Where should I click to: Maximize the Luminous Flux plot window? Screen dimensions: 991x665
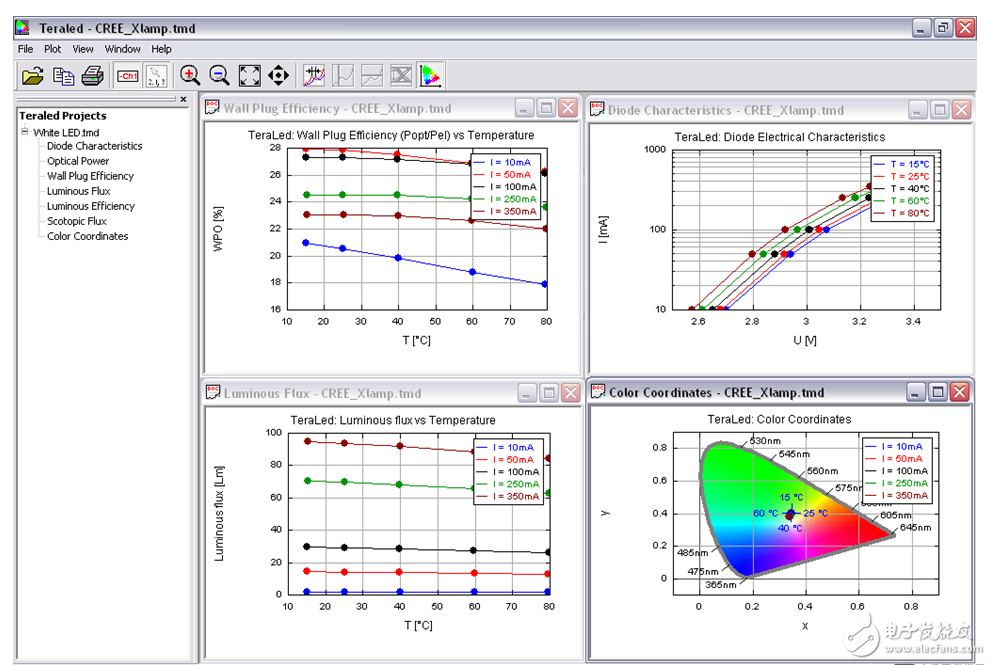pyautogui.click(x=547, y=393)
